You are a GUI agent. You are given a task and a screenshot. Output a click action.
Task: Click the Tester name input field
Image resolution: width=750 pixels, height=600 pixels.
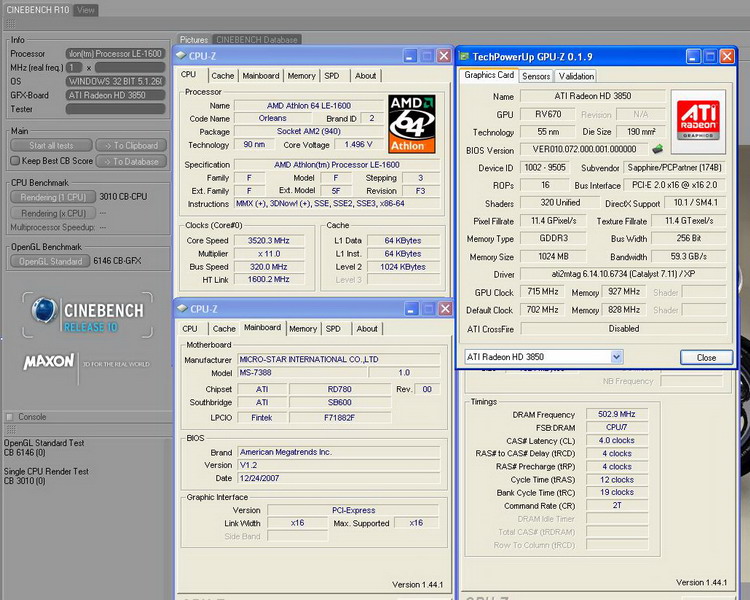[x=116, y=110]
